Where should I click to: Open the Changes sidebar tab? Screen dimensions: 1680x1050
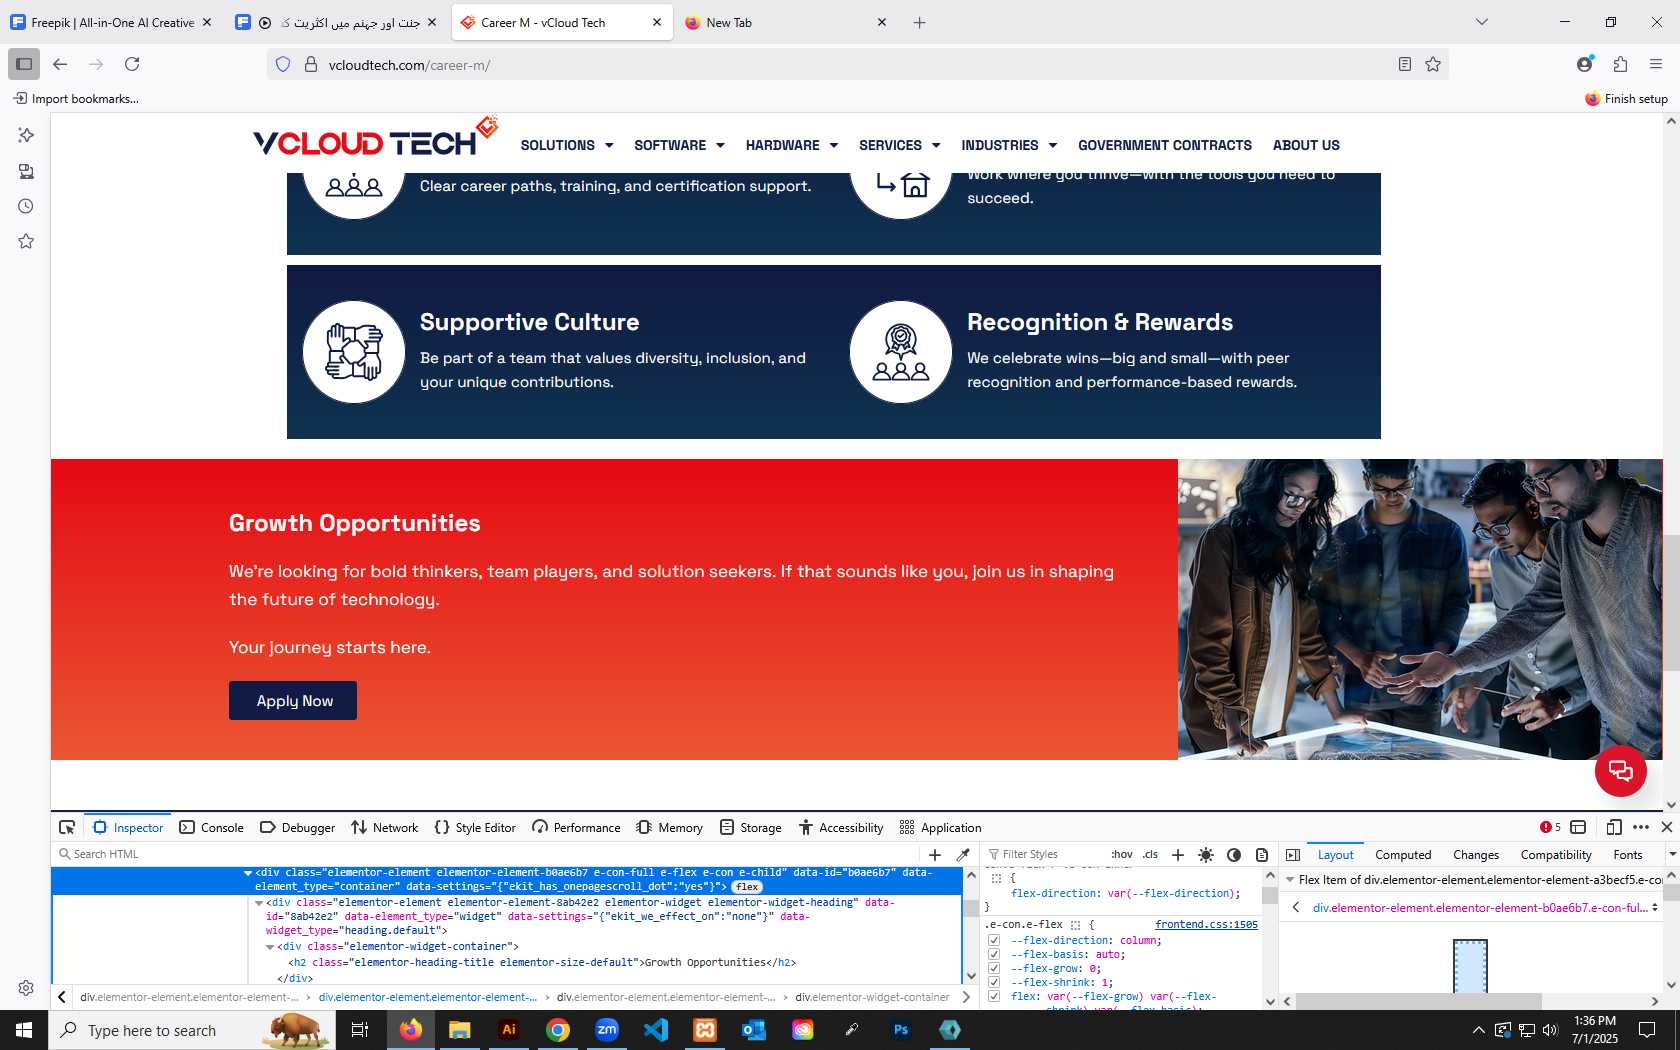pyautogui.click(x=1476, y=855)
